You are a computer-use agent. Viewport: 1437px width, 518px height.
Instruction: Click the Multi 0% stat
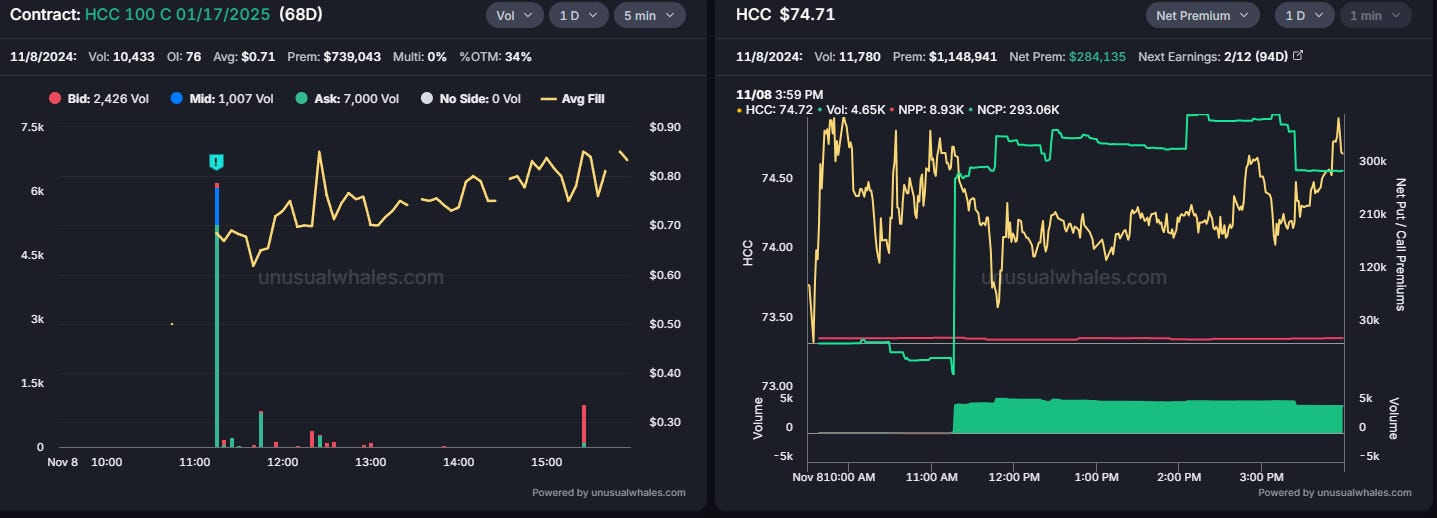tap(420, 57)
